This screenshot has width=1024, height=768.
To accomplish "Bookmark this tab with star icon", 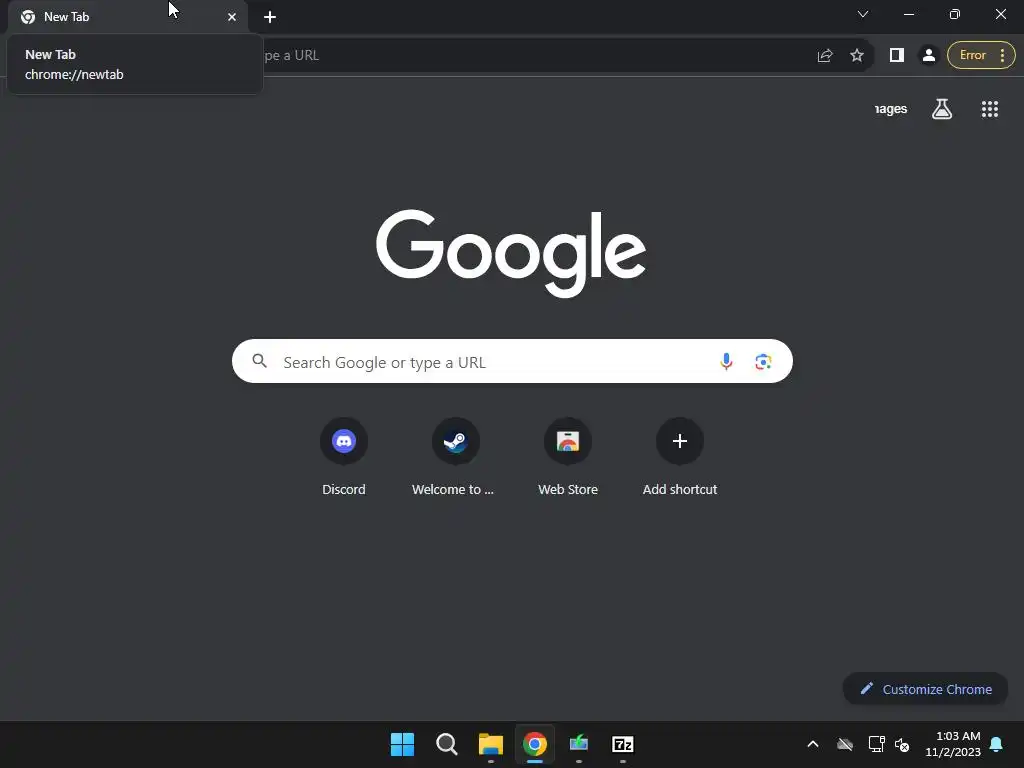I will [x=857, y=56].
